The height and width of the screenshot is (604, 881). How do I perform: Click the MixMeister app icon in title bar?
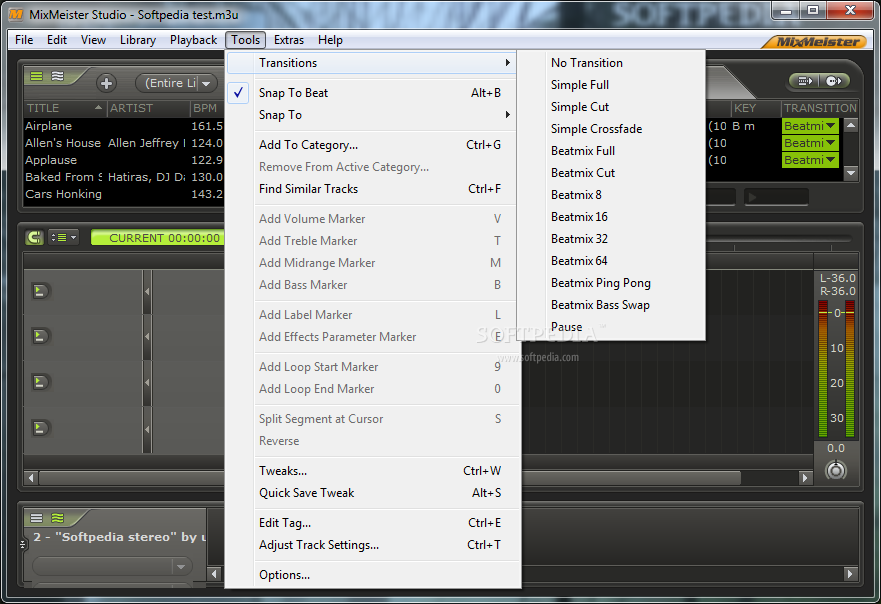[x=16, y=14]
